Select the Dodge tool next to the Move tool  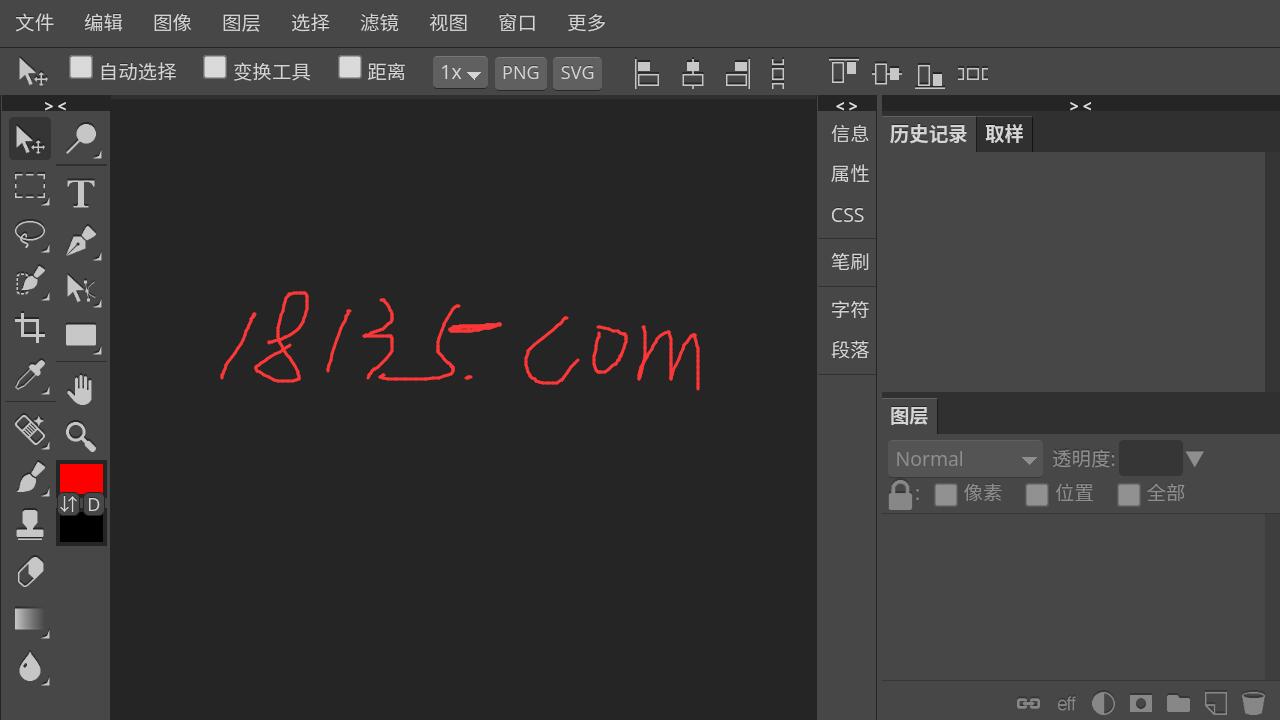(x=81, y=140)
